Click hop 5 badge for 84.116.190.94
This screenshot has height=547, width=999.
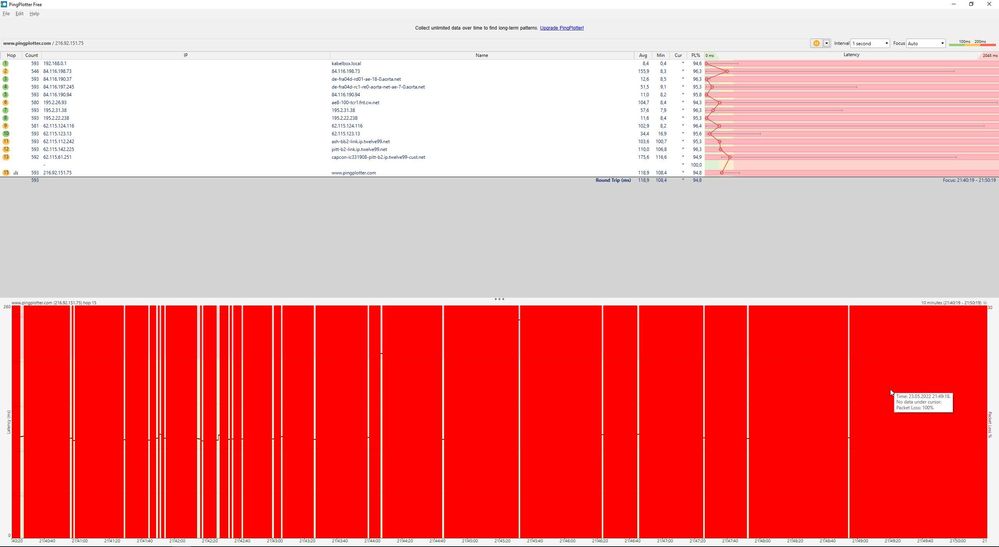6,94
